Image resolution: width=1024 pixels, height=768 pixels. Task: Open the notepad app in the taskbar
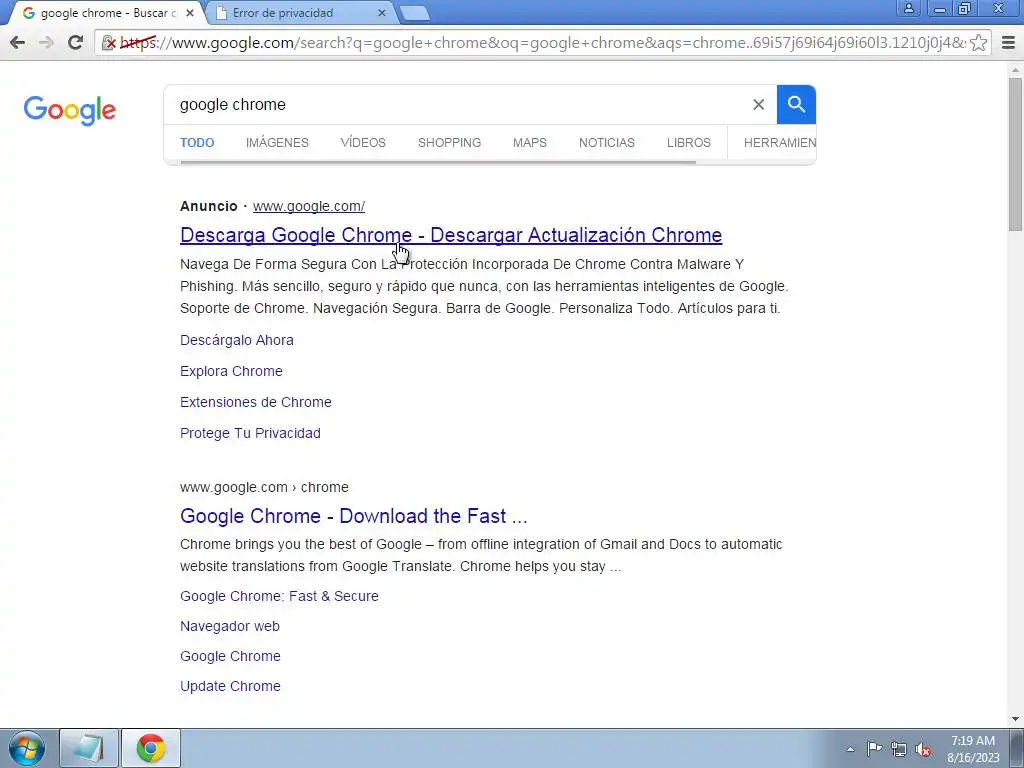coord(89,748)
